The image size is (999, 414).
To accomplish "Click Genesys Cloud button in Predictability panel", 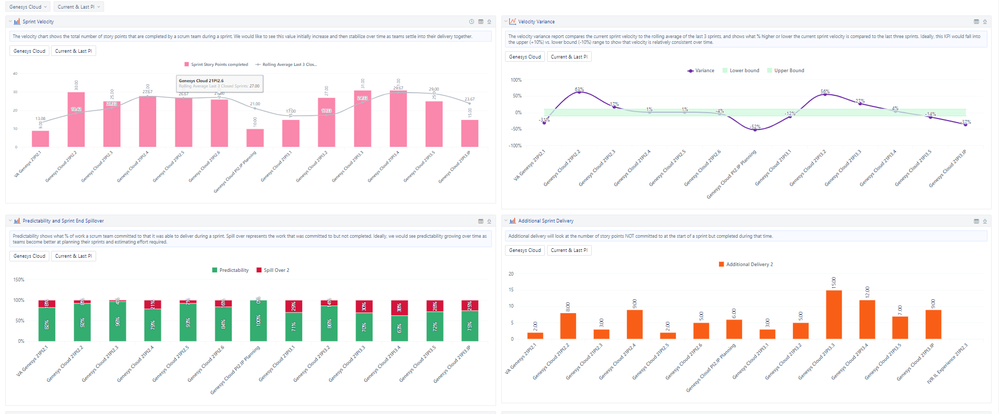I will [29, 256].
